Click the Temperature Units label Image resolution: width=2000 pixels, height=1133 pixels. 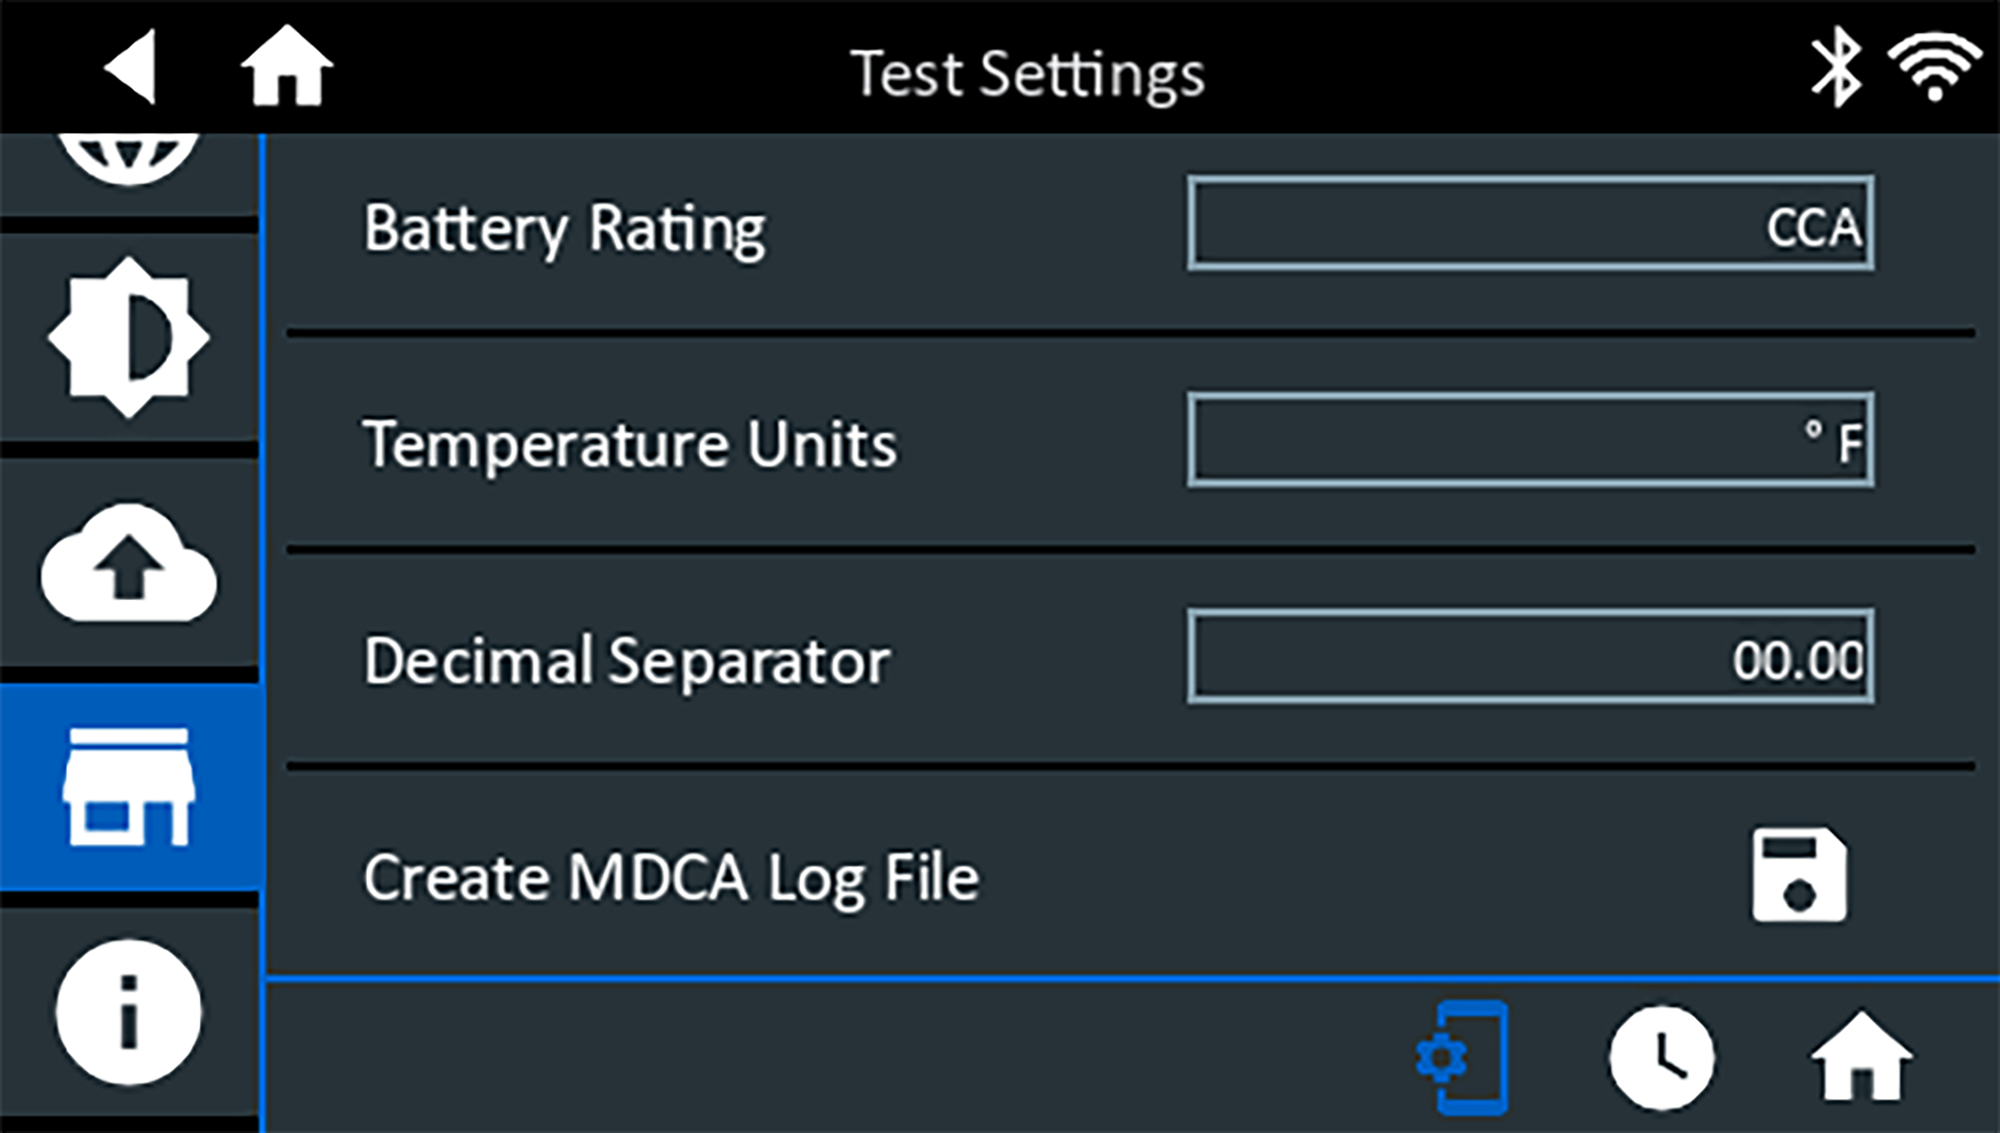pos(630,444)
